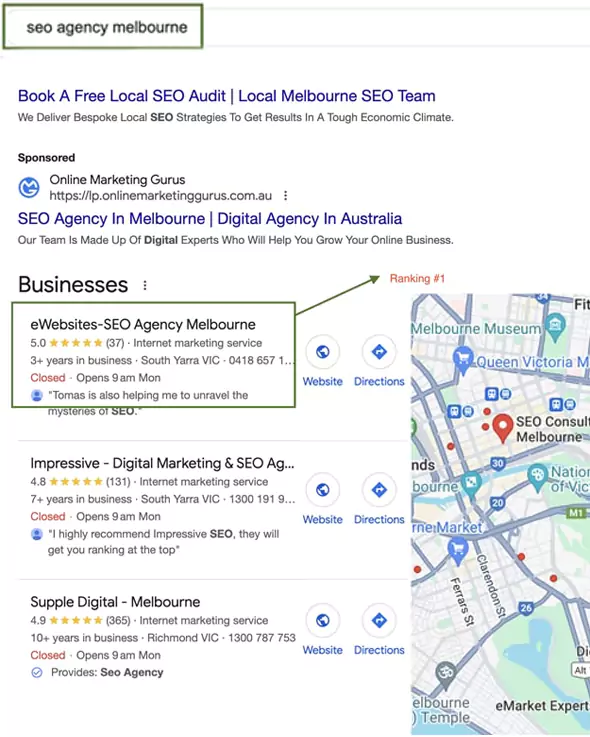Click the 'Website' label in Supple Digital row
This screenshot has width=590, height=737.
click(x=323, y=650)
